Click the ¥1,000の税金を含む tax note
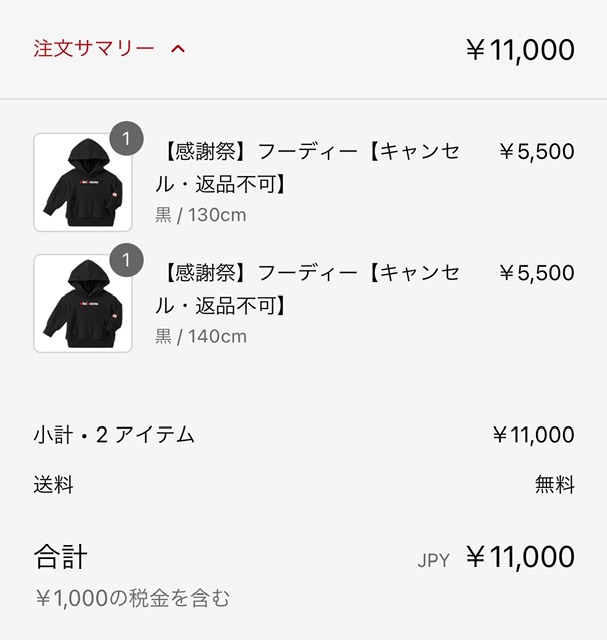607x640 pixels. coord(132,599)
